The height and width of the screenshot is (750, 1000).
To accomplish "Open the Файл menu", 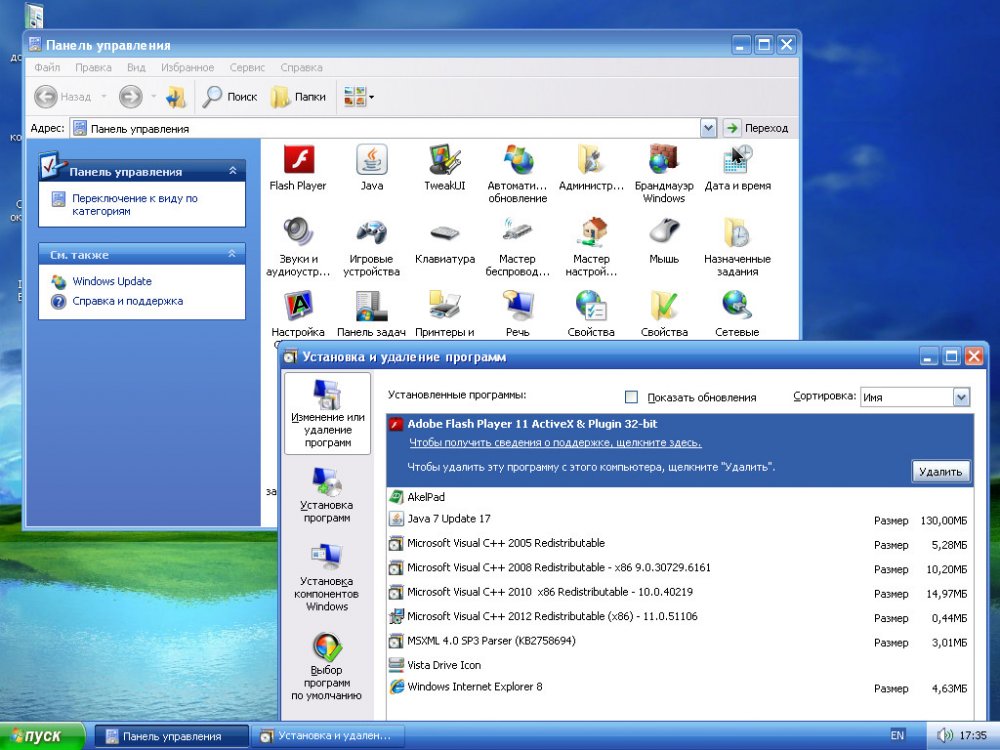I will [x=47, y=68].
